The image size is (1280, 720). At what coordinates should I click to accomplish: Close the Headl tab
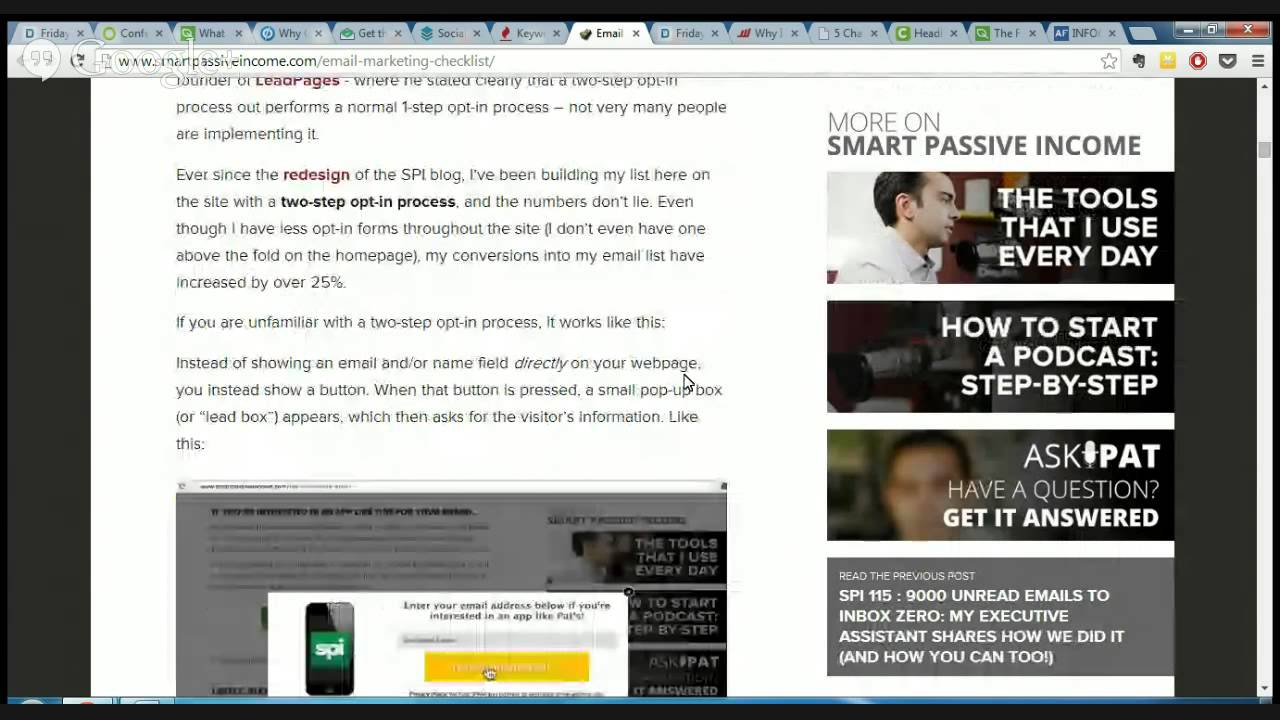click(953, 33)
